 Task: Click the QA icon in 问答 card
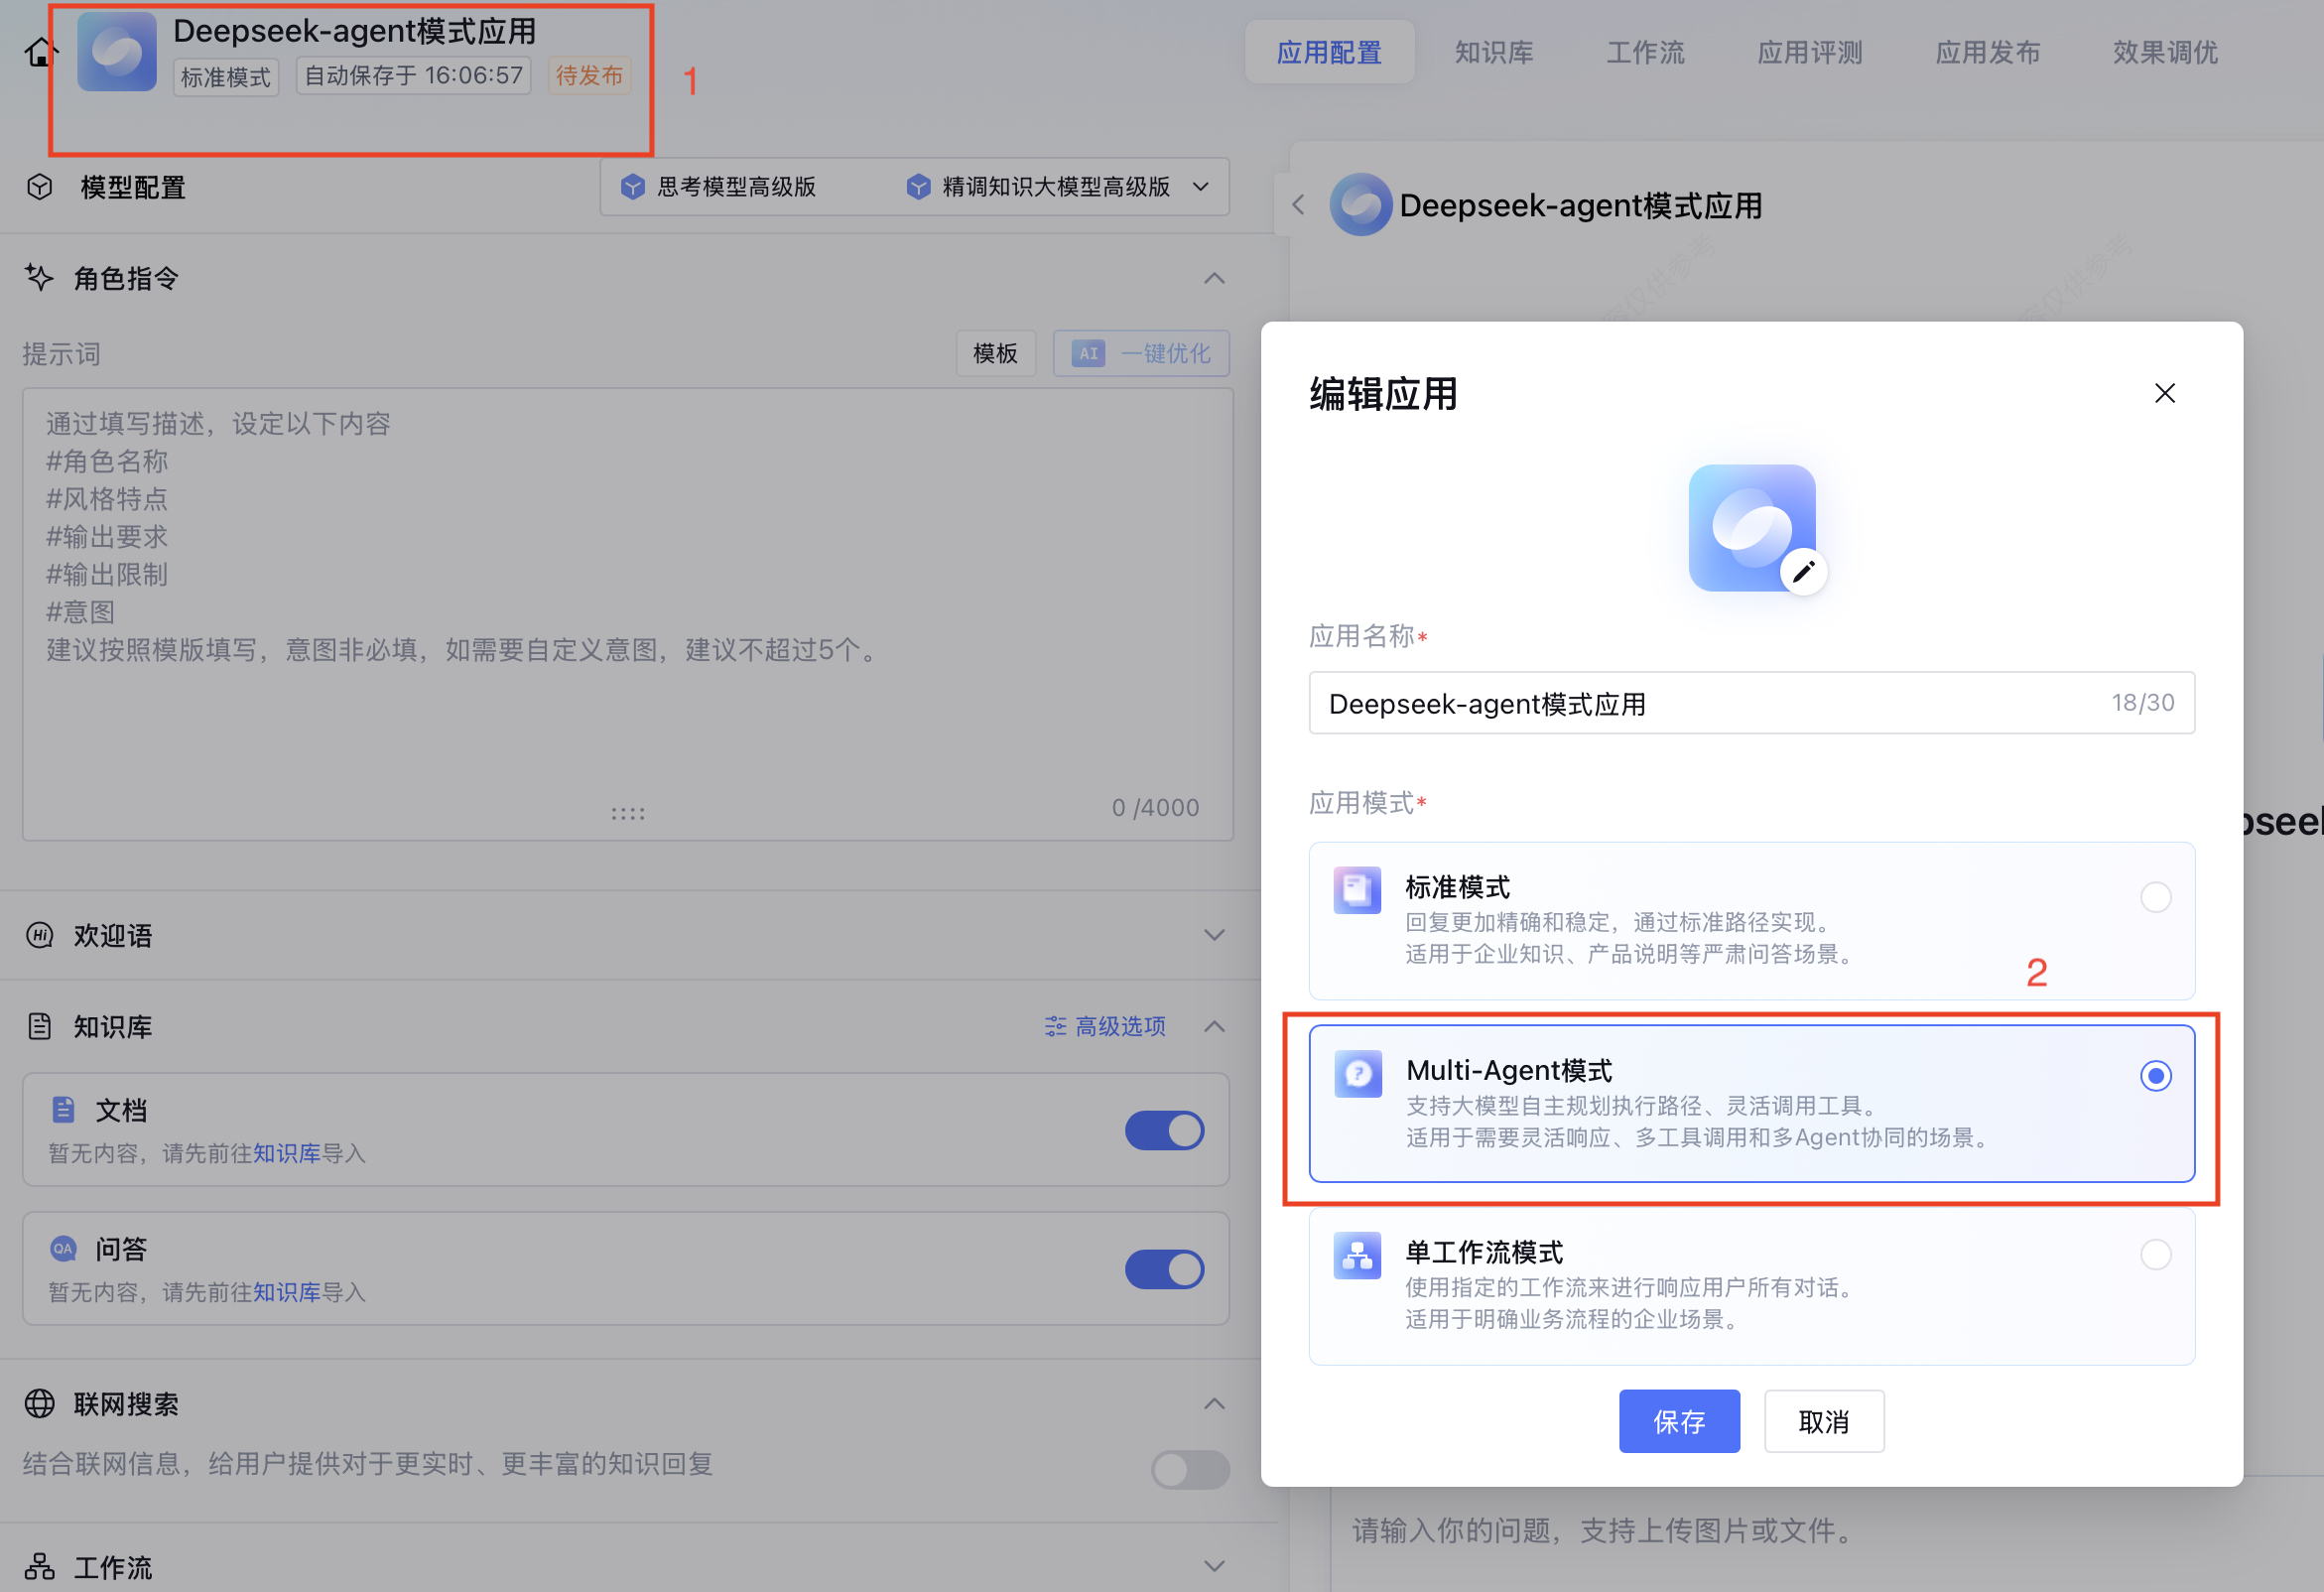tap(63, 1248)
